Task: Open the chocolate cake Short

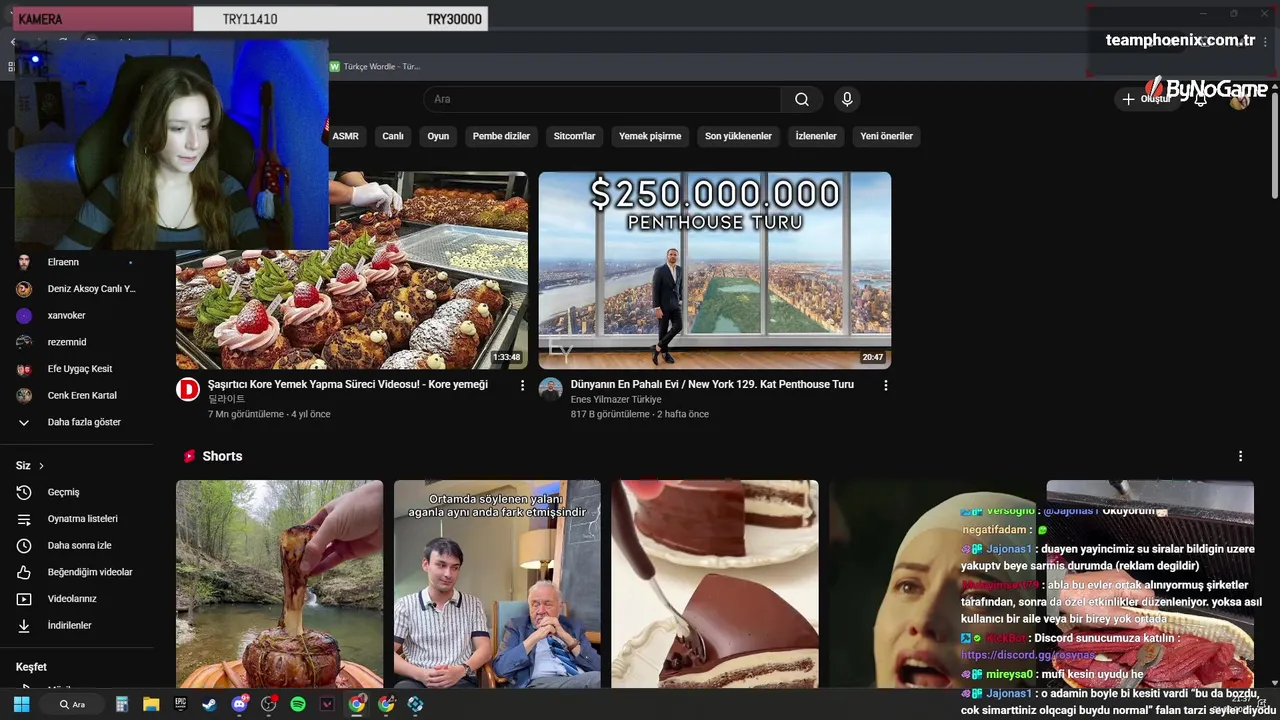Action: 715,584
